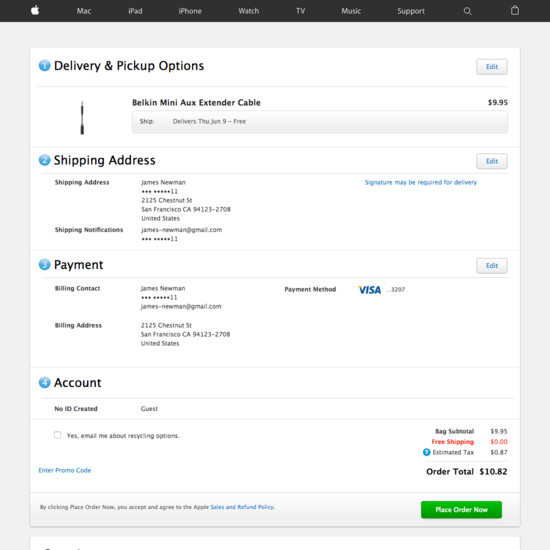Screen dimensions: 550x550
Task: Click the Estimated Tax help icon
Action: 427,452
